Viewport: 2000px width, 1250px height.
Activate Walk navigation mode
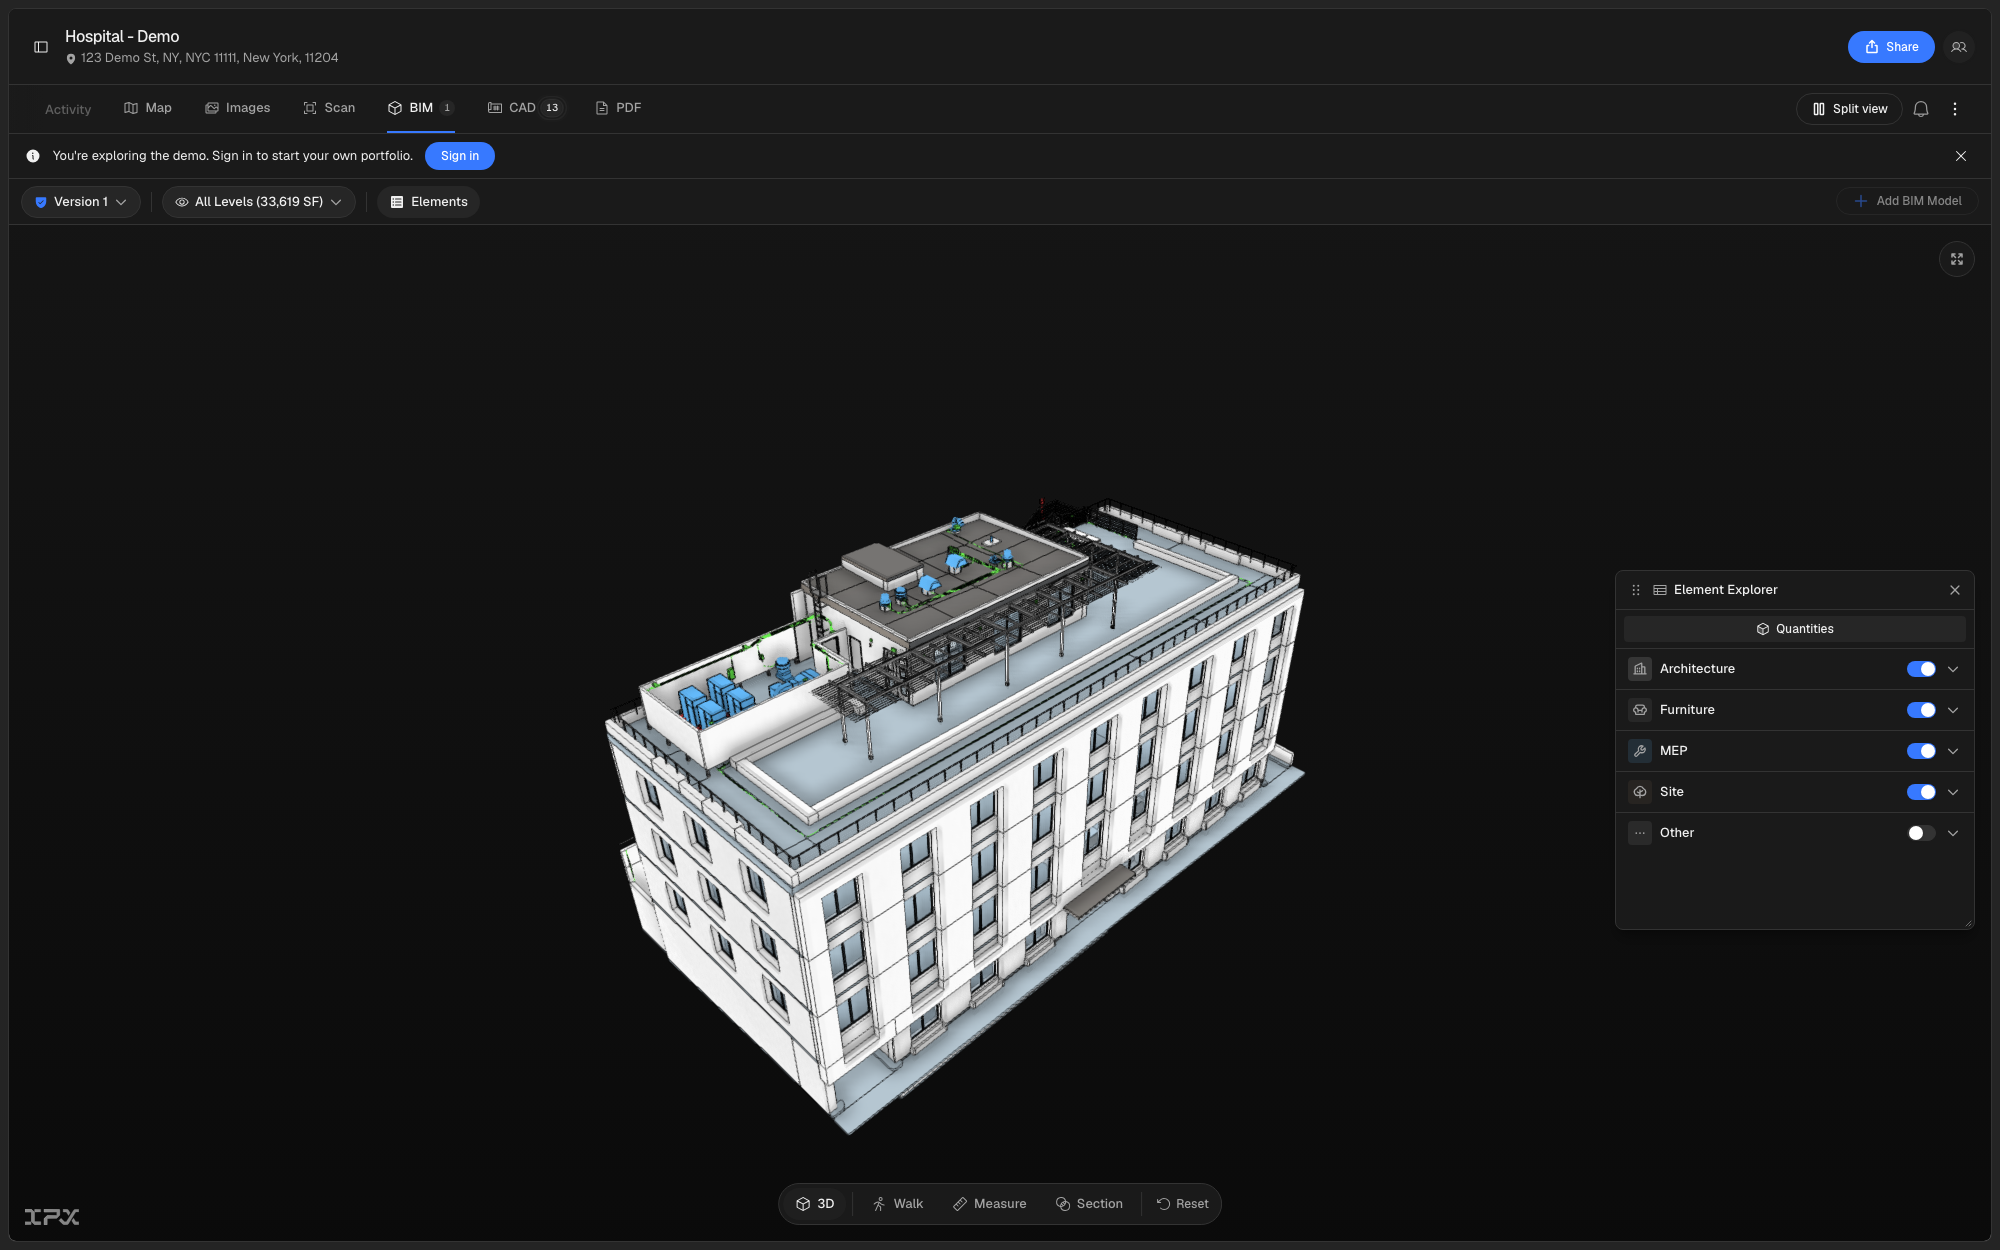(x=898, y=1204)
